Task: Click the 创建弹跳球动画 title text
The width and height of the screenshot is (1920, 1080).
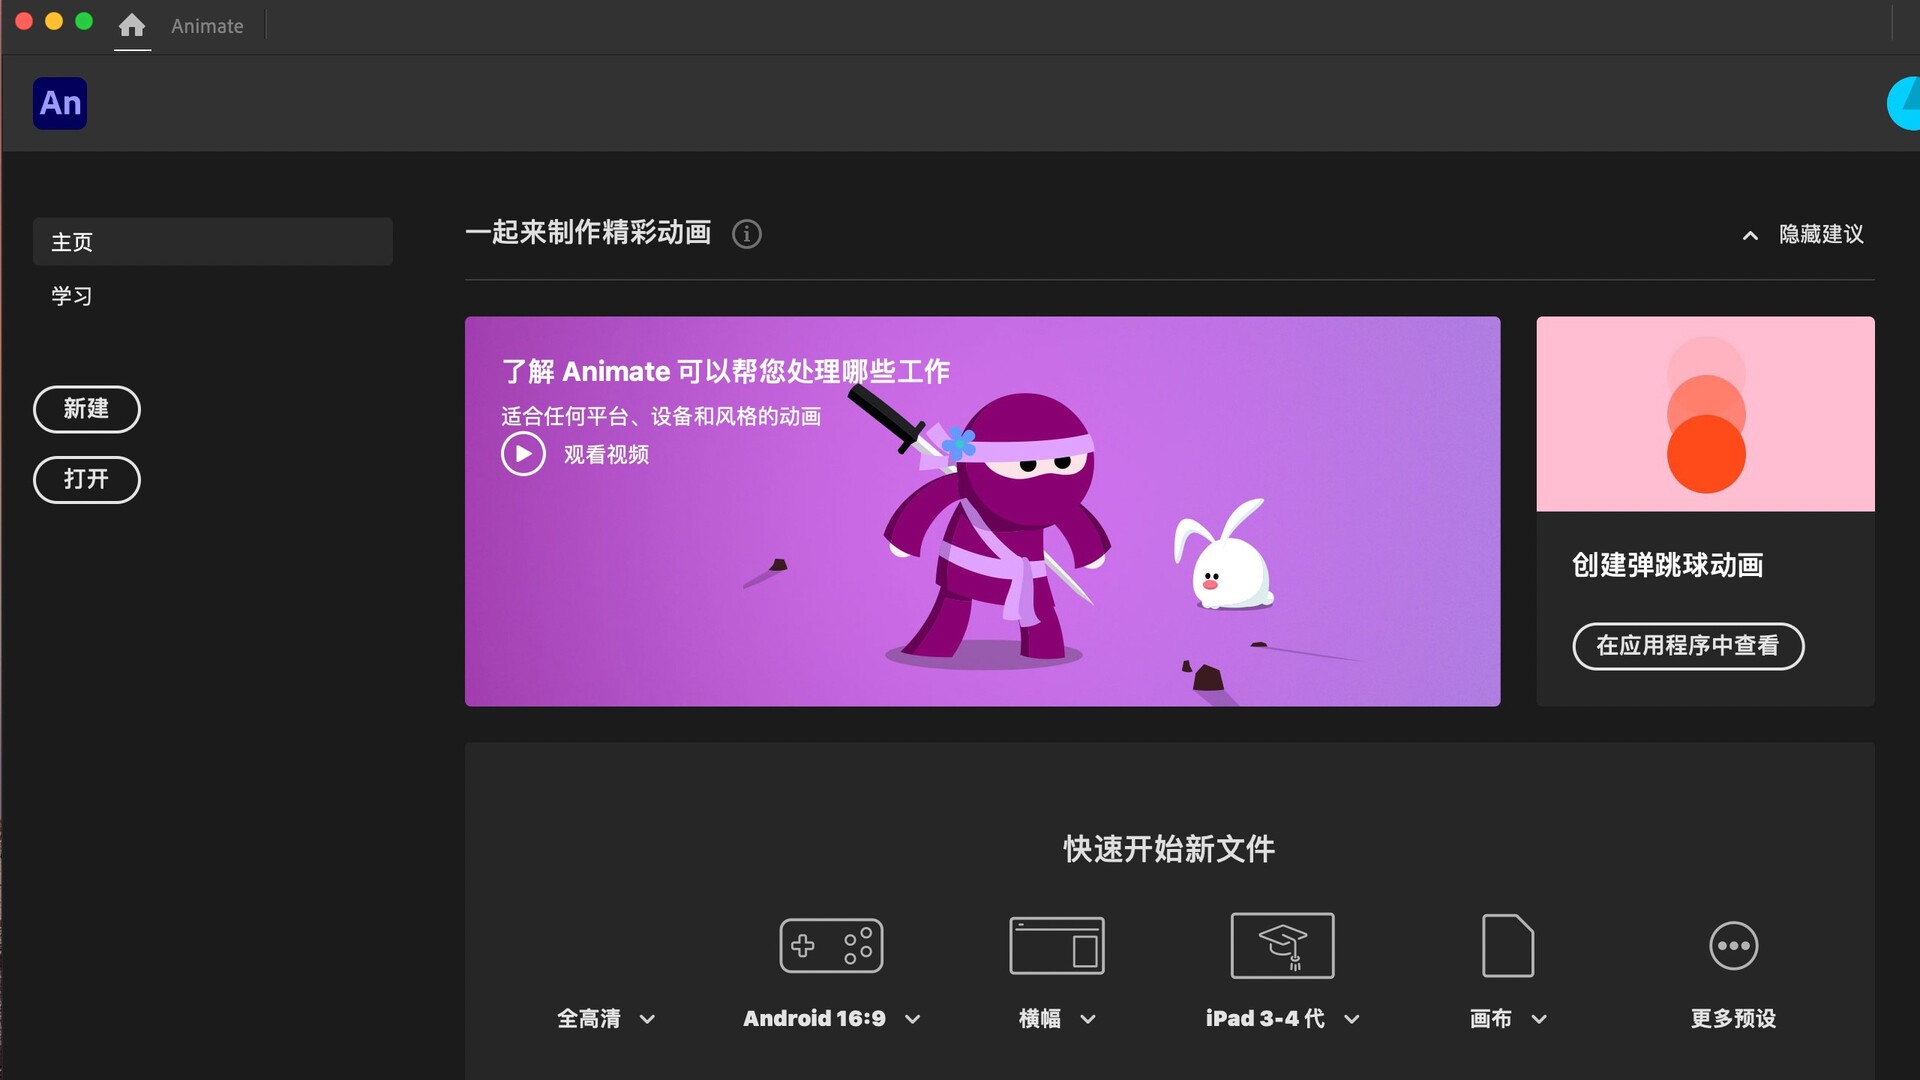Action: (1667, 565)
